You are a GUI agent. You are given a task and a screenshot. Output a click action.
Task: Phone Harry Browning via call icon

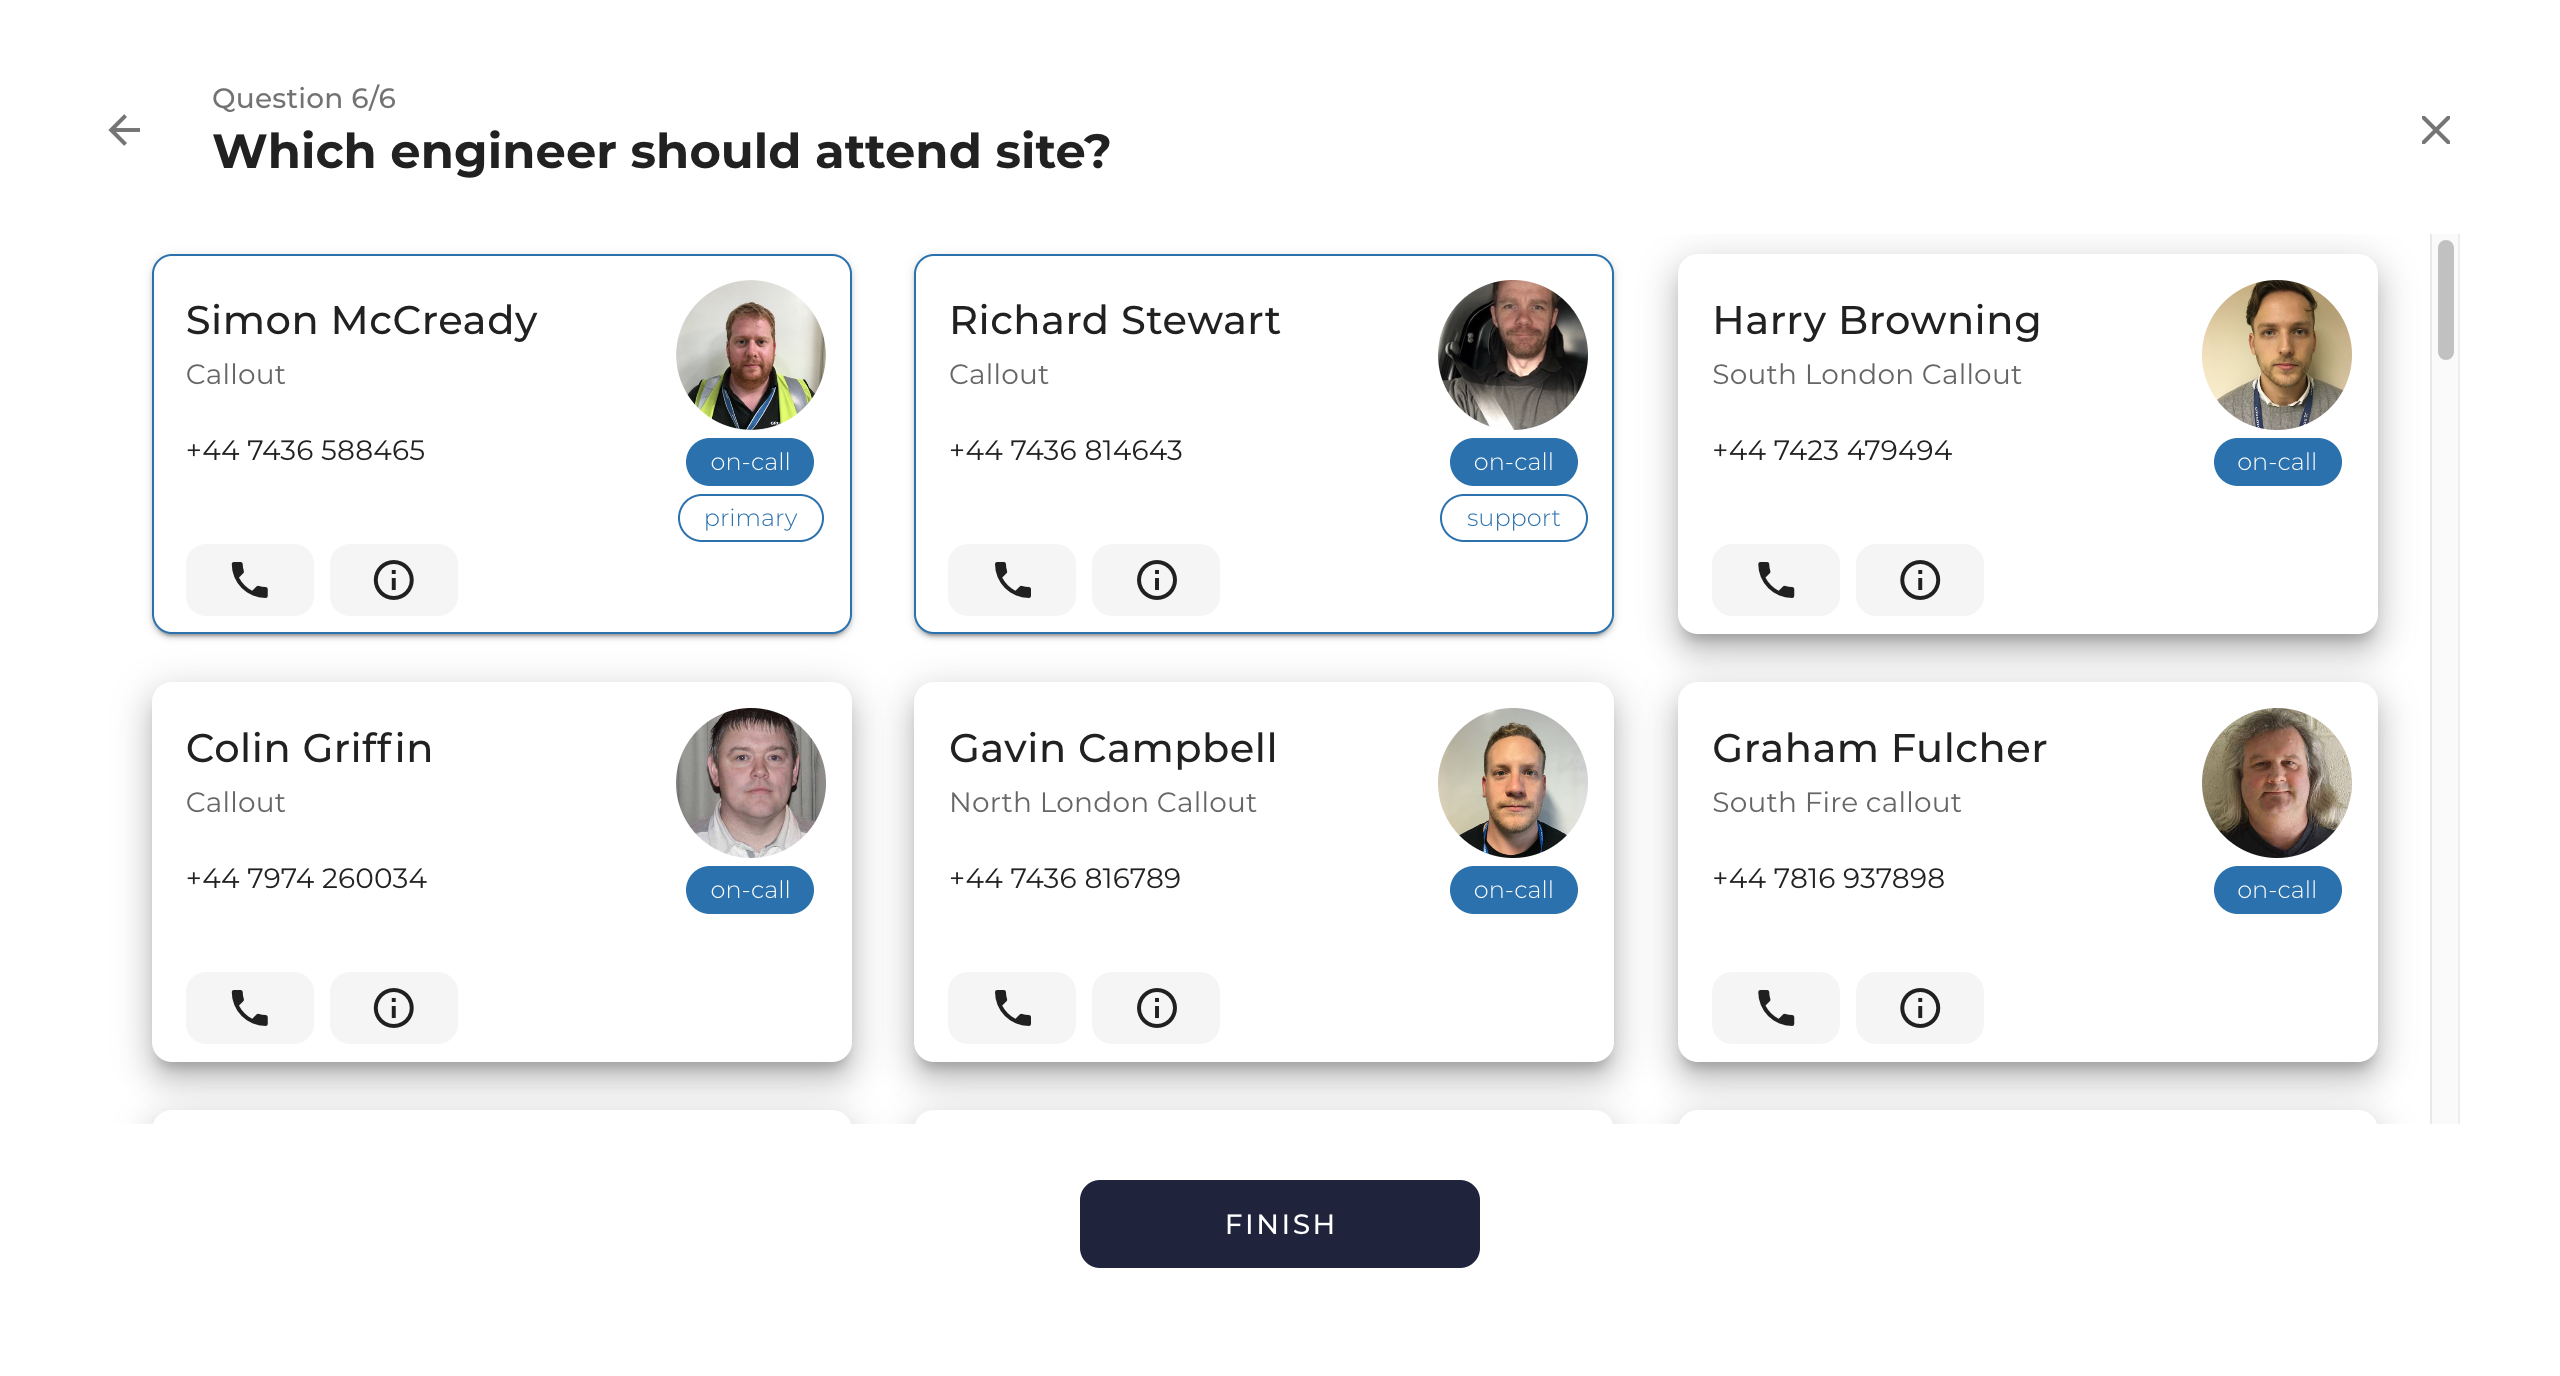(1775, 580)
